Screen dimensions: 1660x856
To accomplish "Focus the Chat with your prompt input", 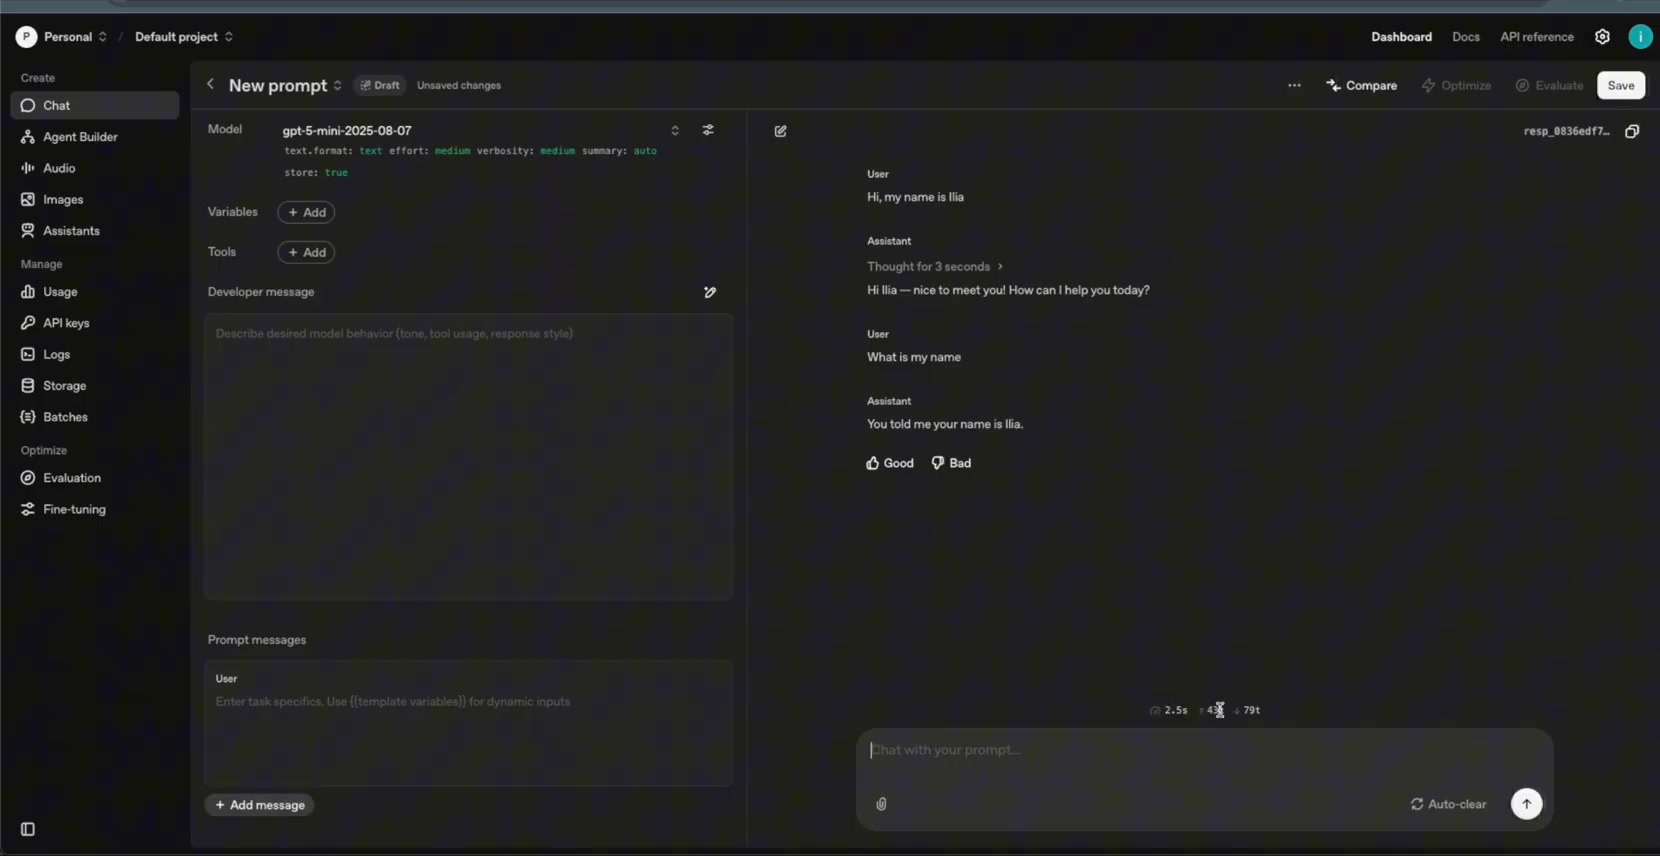I will pos(1204,751).
